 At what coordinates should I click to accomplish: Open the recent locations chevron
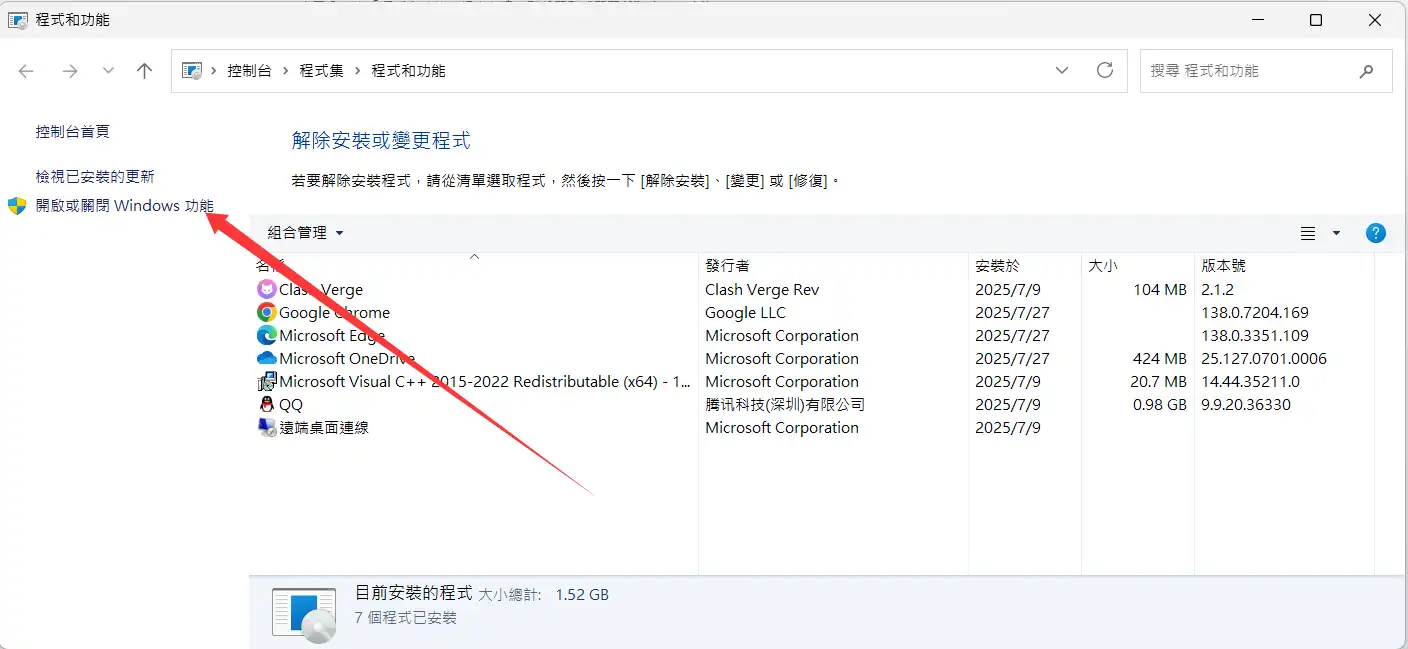[x=108, y=71]
